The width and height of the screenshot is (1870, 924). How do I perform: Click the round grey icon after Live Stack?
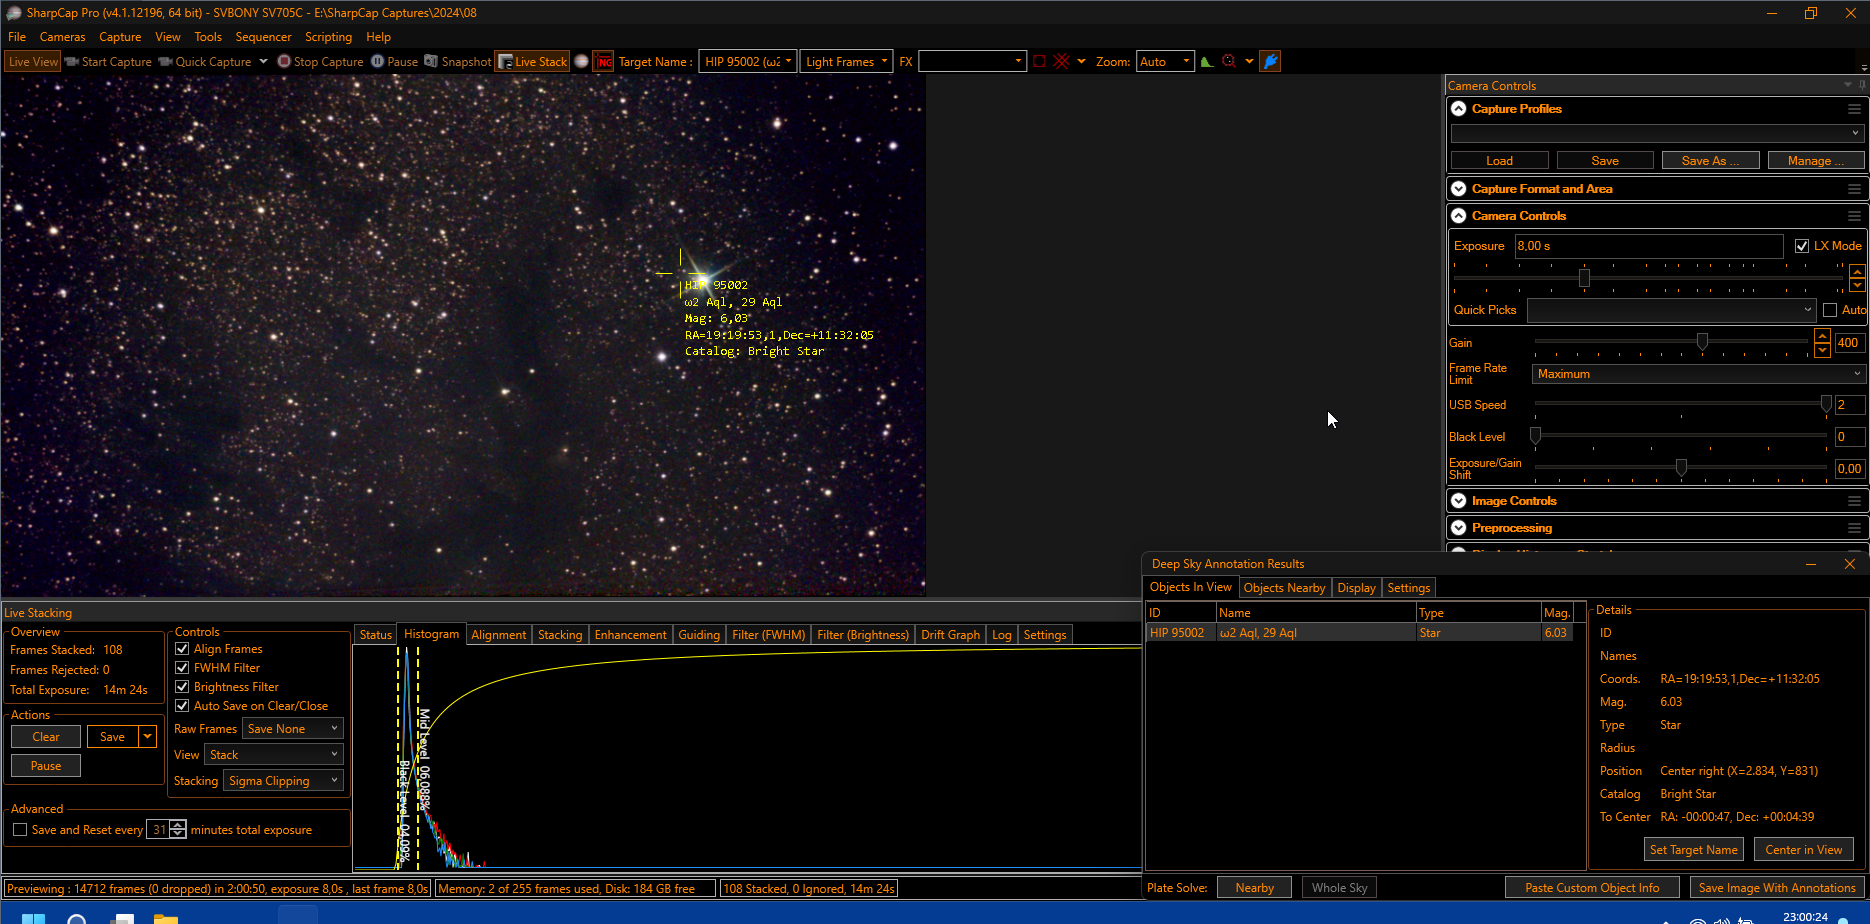pyautogui.click(x=581, y=62)
